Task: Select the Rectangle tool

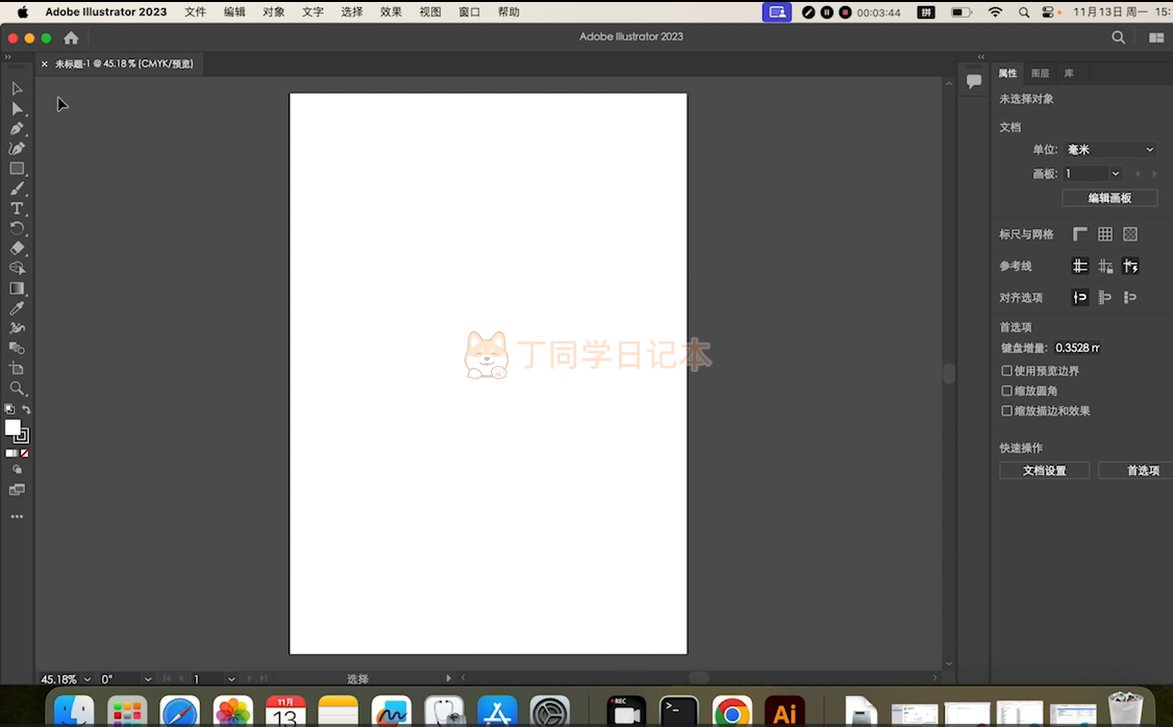Action: [x=17, y=169]
